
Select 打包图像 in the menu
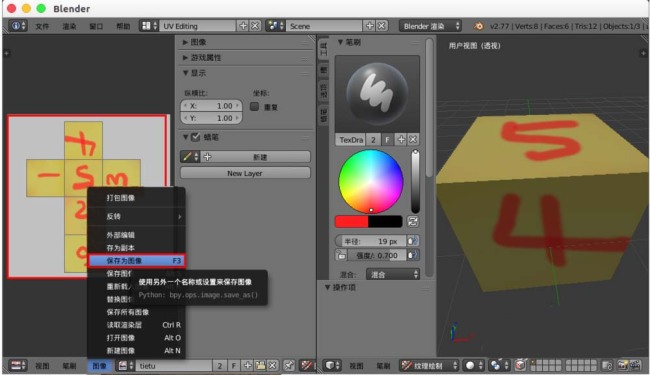pos(136,198)
